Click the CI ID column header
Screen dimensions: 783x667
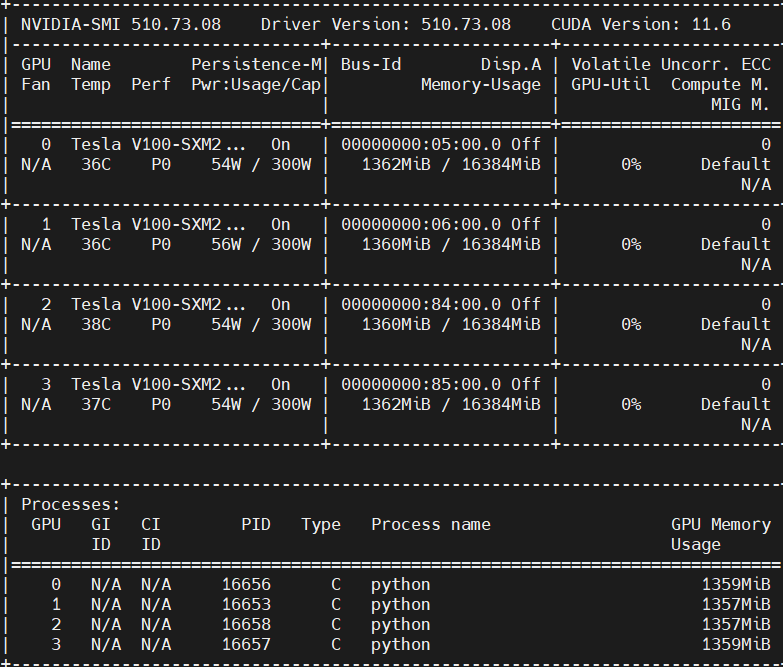click(x=151, y=534)
